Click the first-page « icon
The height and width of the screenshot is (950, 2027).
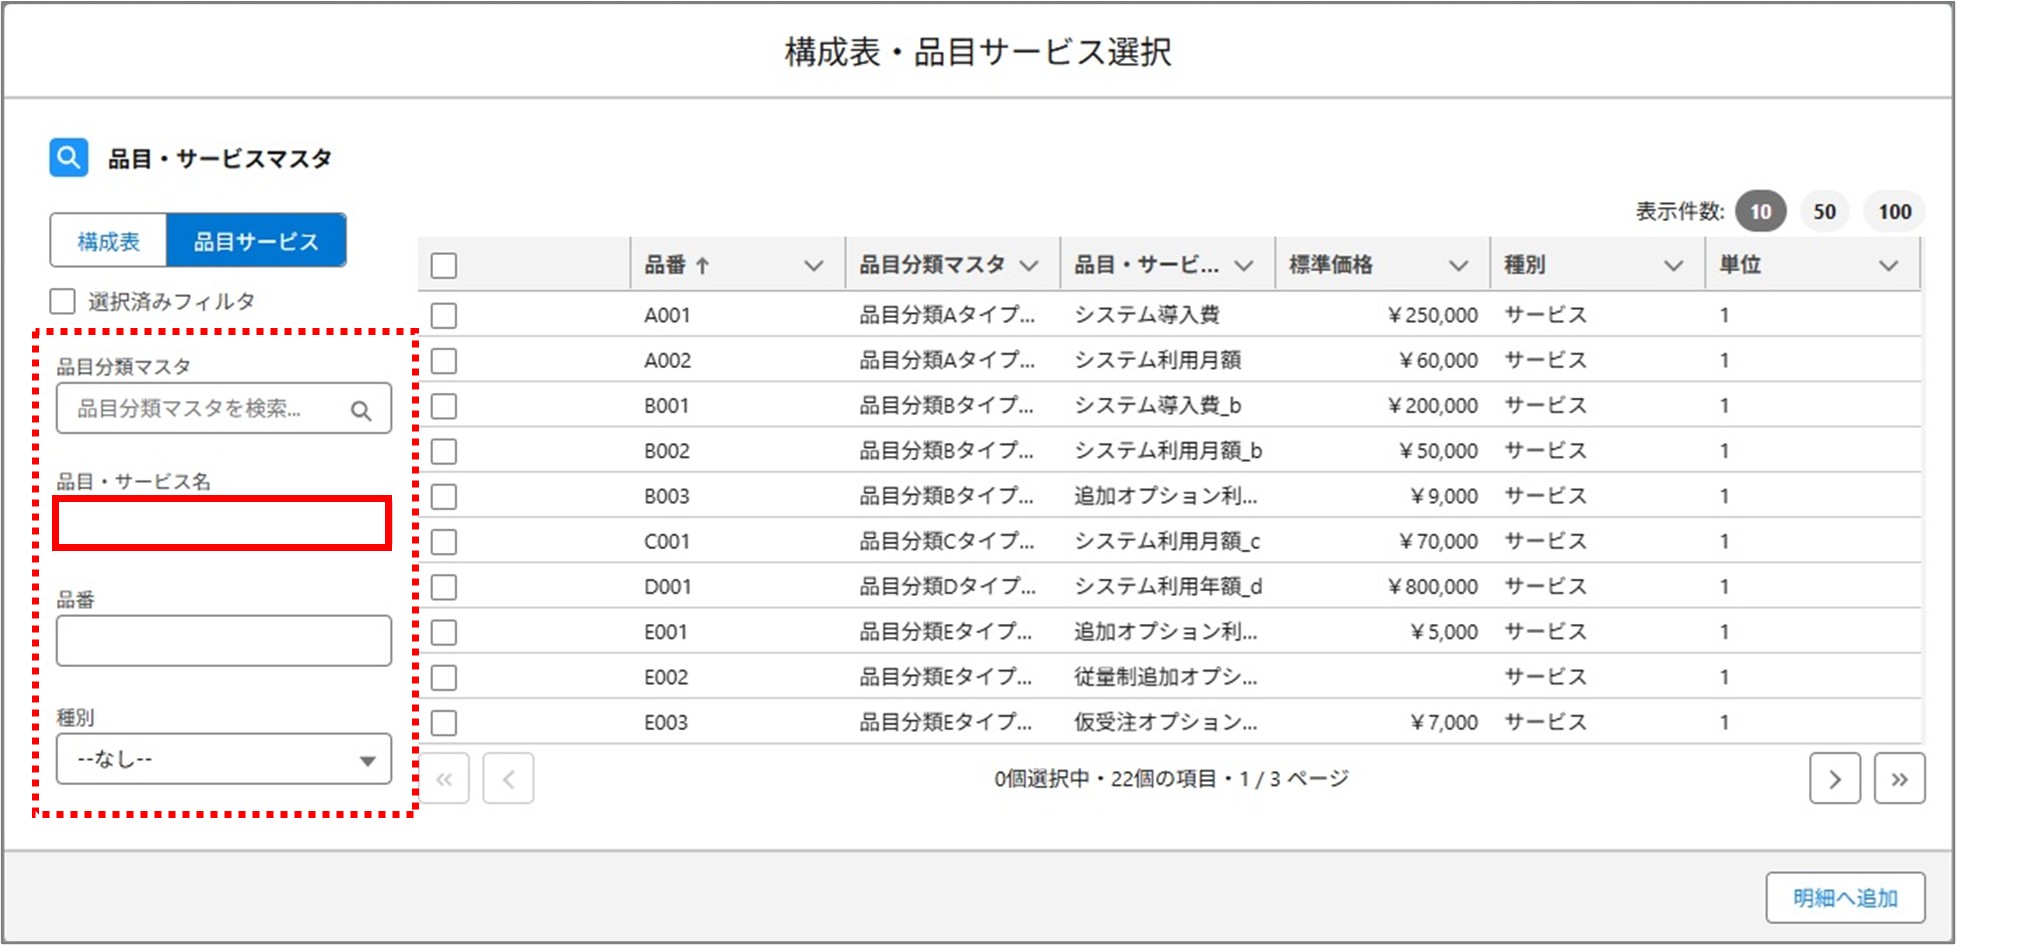click(444, 778)
